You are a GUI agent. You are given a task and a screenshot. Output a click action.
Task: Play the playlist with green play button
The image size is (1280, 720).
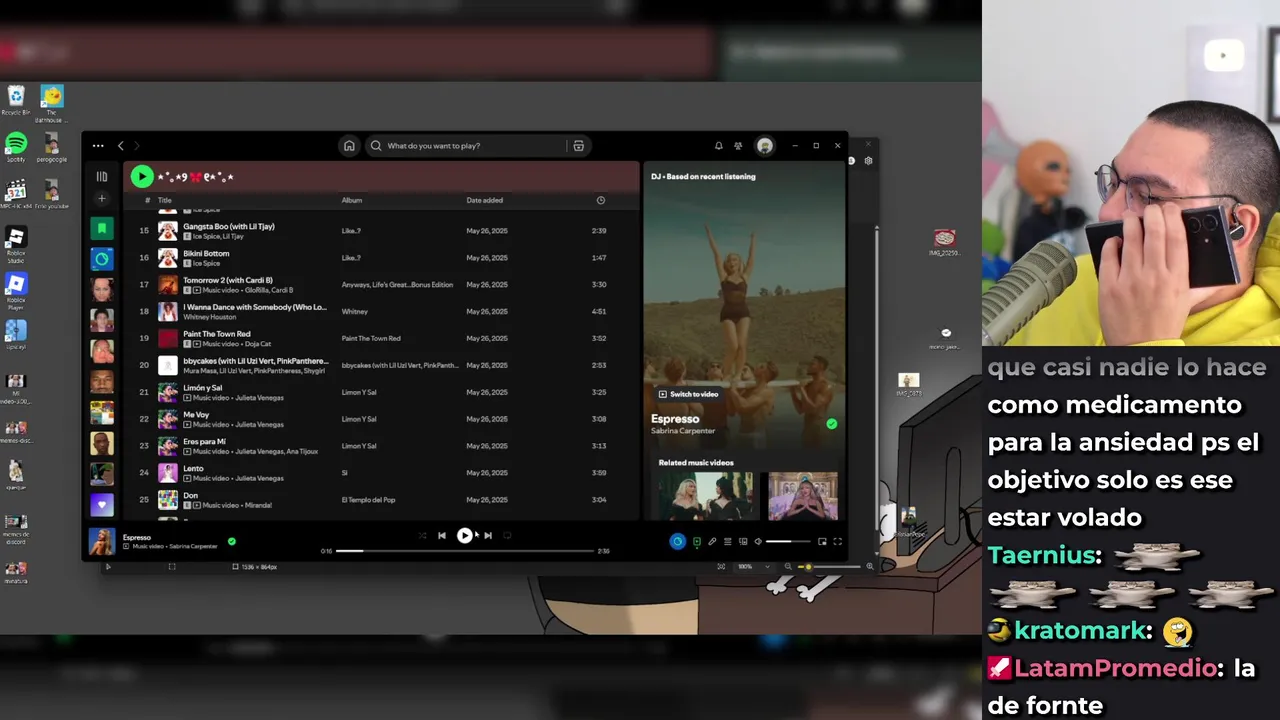142,177
